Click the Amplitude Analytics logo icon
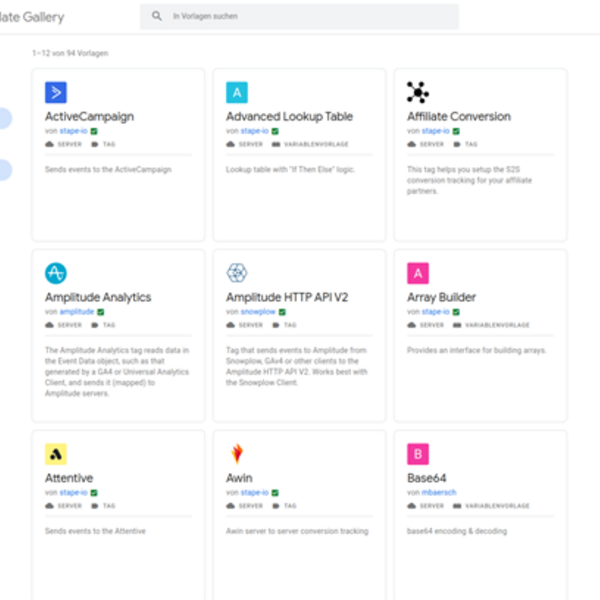 tap(56, 273)
